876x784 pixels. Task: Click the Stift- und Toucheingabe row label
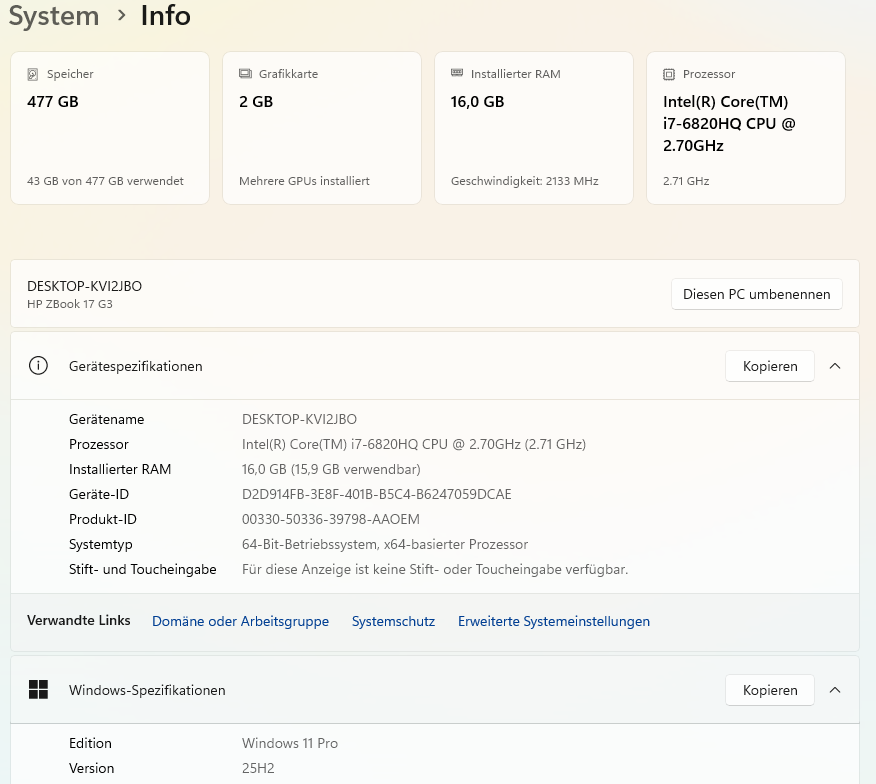(142, 569)
